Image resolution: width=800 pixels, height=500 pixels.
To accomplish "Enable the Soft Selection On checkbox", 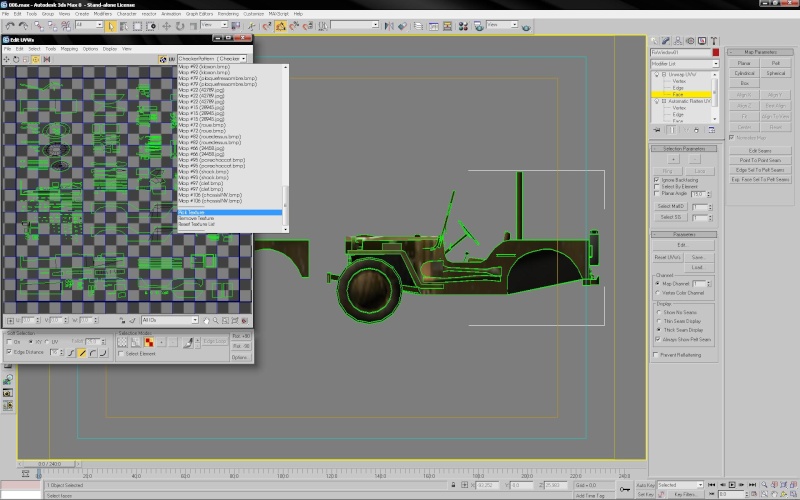I will pyautogui.click(x=10, y=342).
